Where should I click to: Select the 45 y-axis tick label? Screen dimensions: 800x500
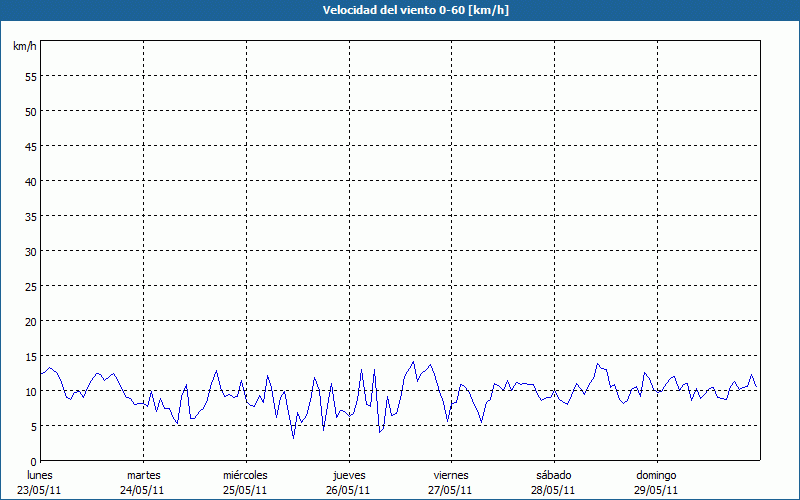coord(30,146)
